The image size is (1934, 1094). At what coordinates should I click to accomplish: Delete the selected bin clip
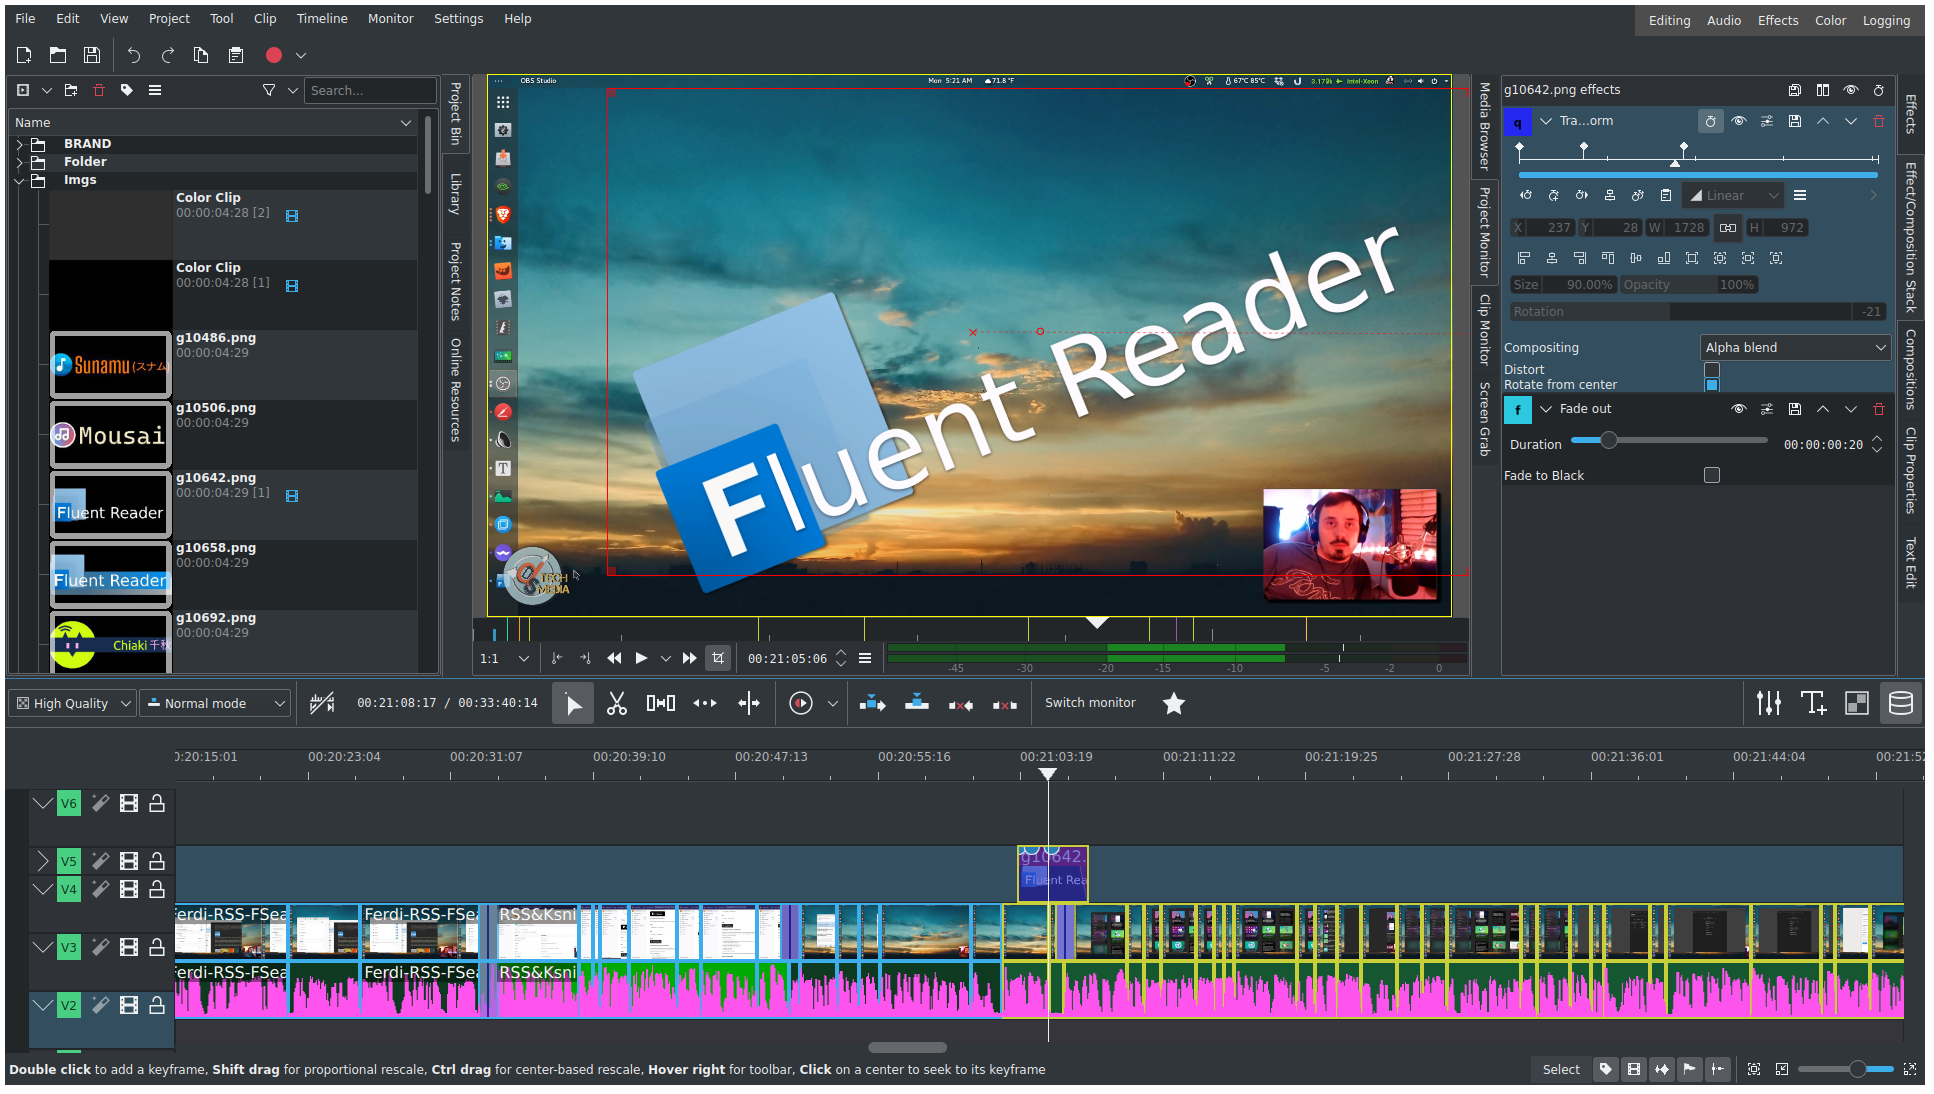(99, 91)
